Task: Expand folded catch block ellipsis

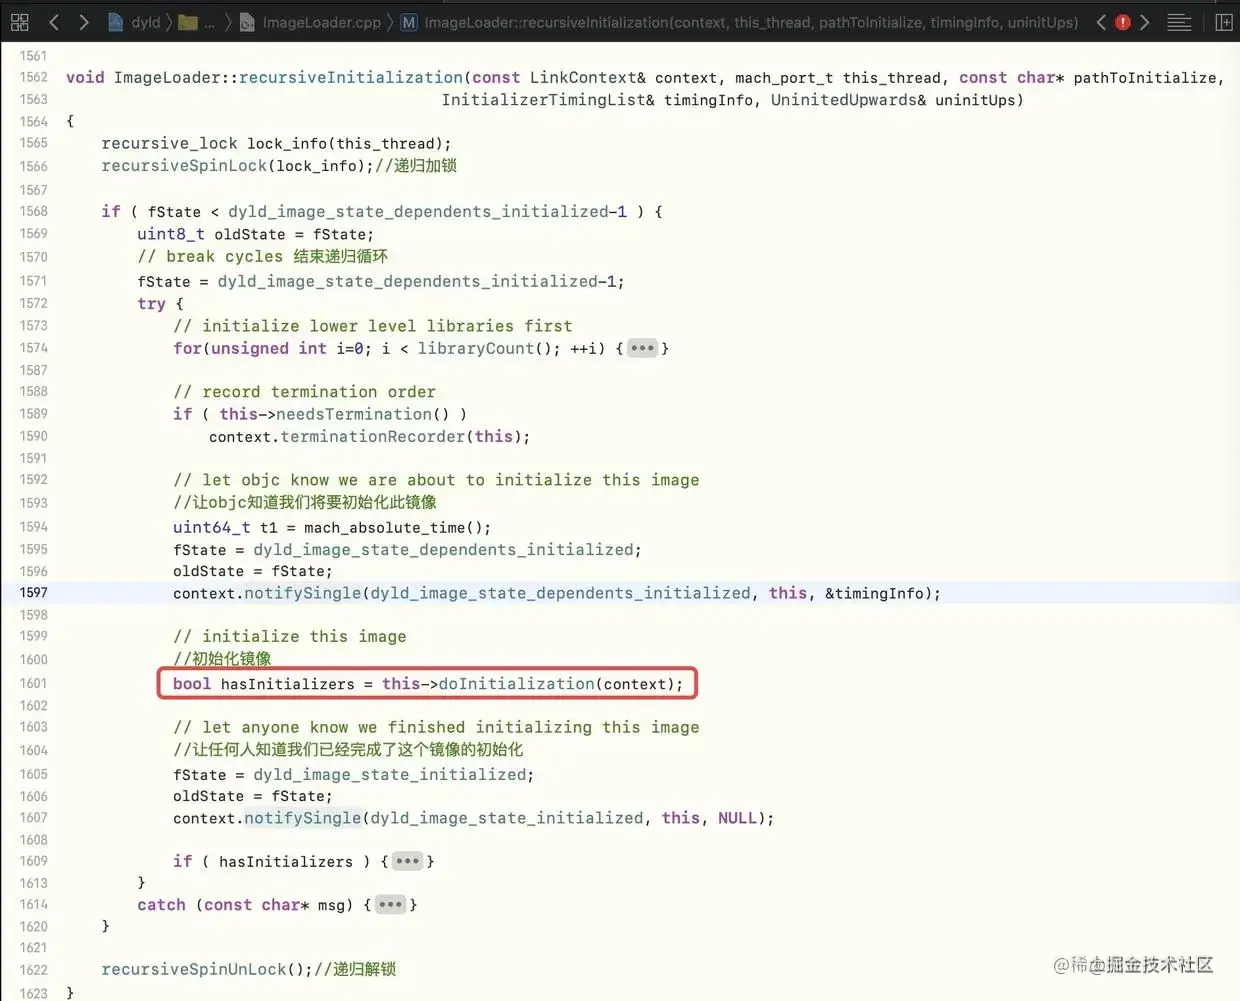Action: [x=390, y=905]
